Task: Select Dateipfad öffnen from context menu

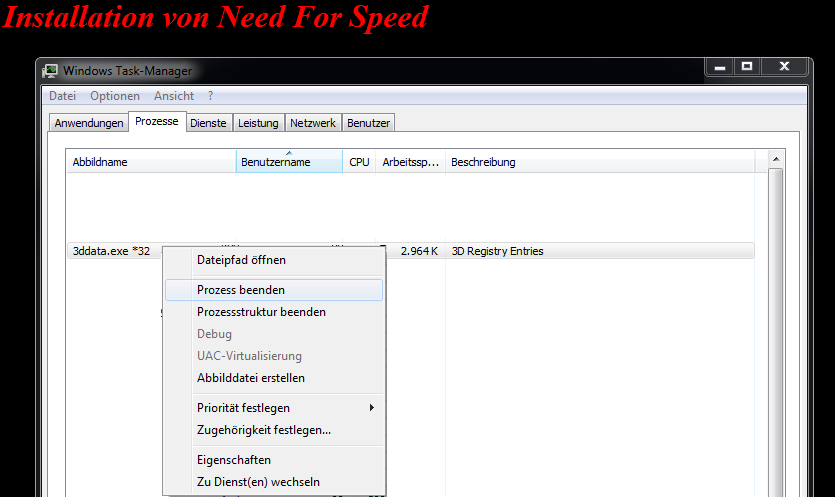Action: point(241,260)
